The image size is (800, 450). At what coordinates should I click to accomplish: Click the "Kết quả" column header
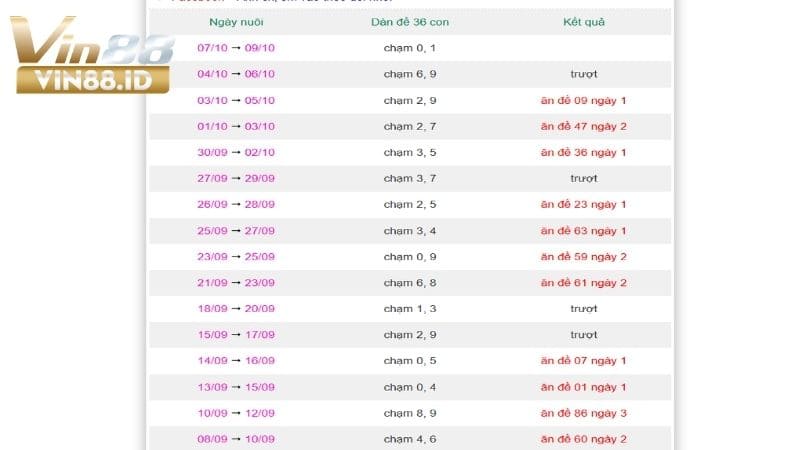point(583,22)
